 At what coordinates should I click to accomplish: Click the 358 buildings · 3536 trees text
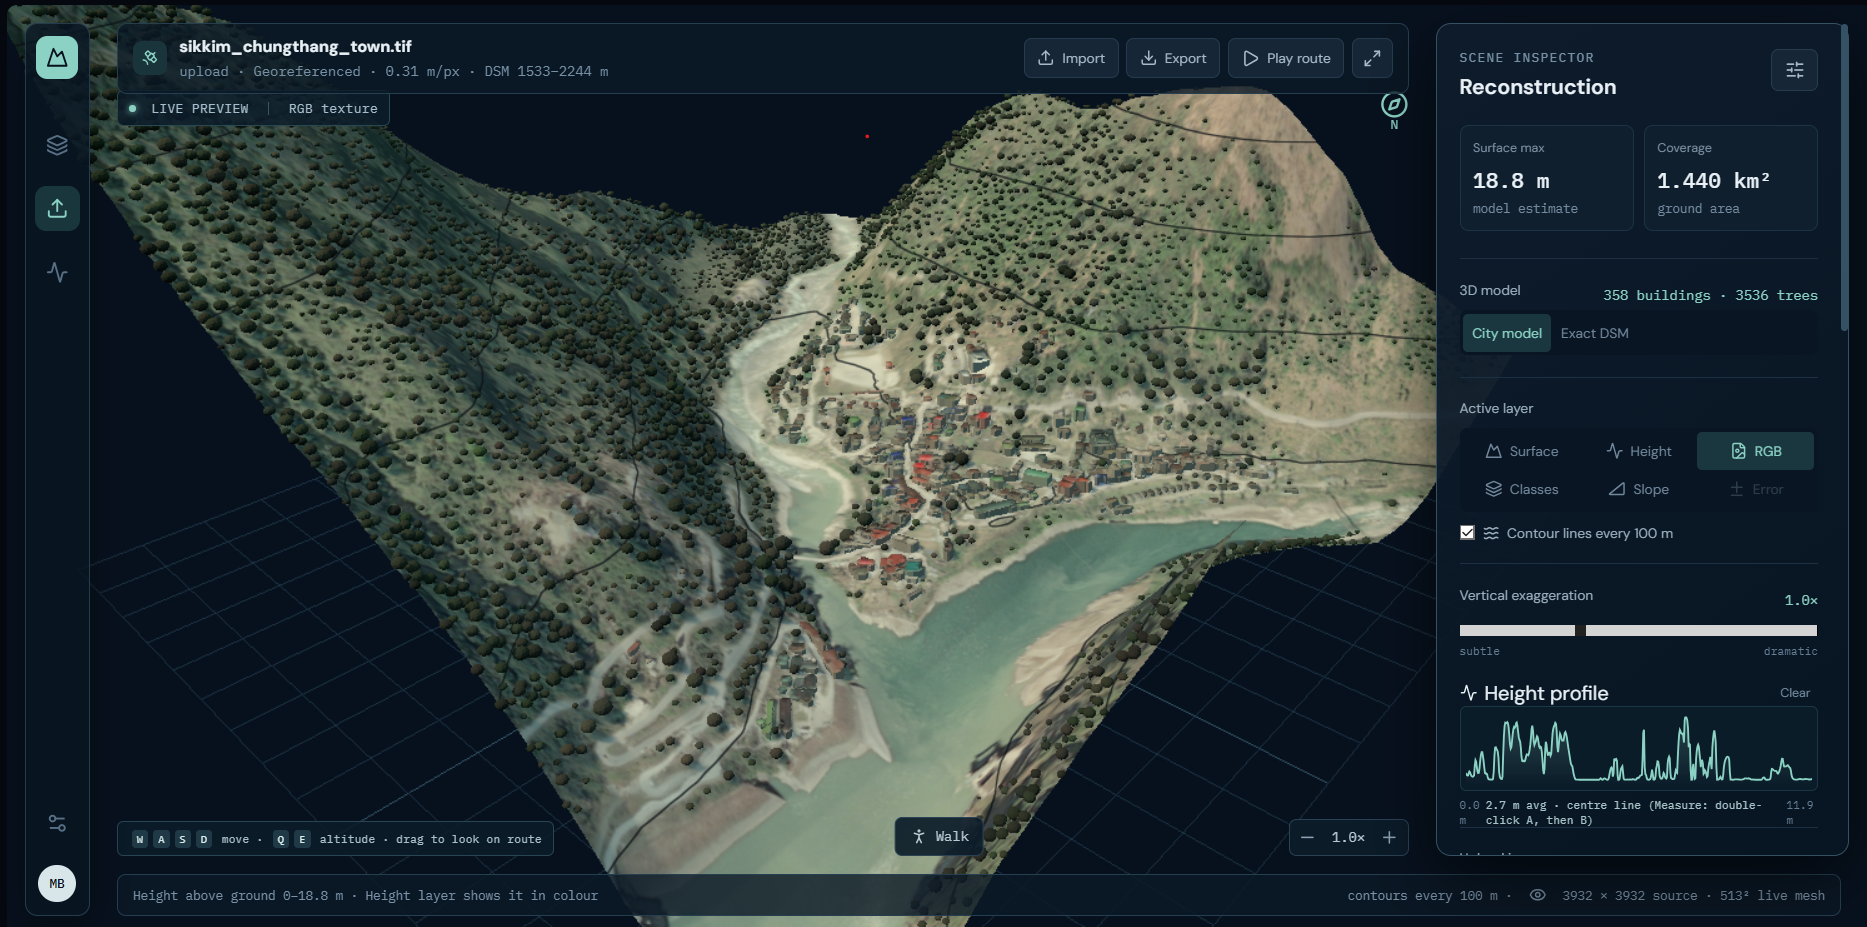pos(1710,295)
